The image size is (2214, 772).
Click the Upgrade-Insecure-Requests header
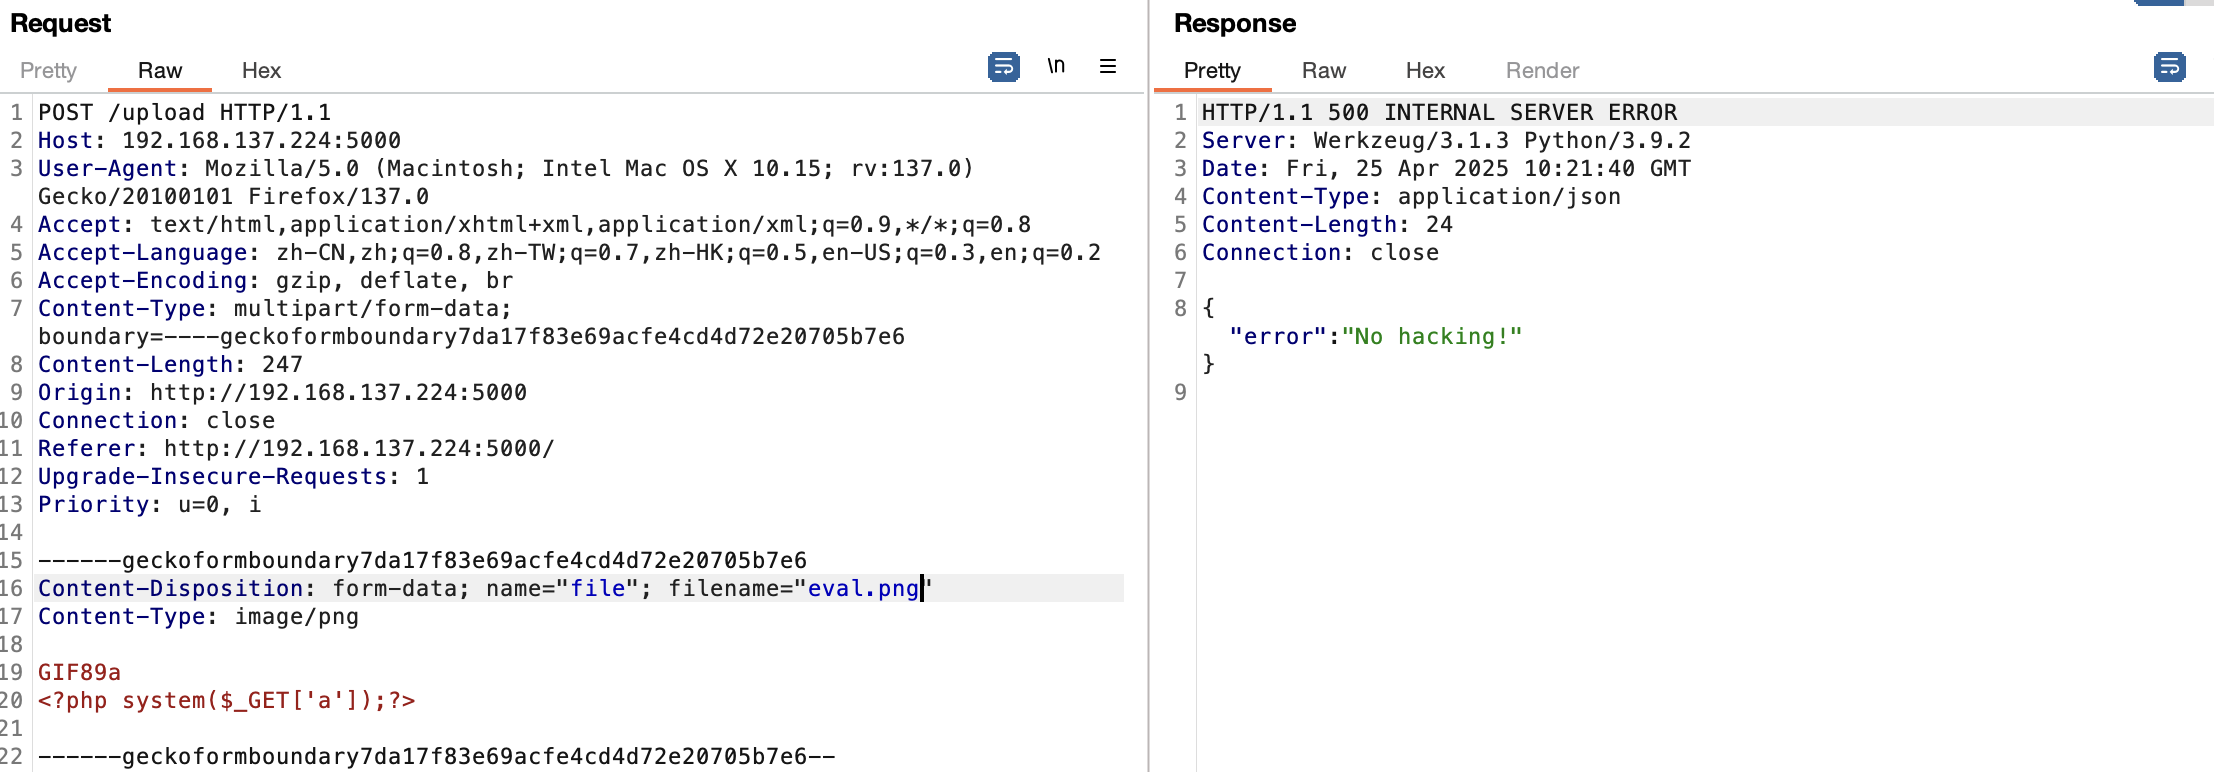[x=233, y=476]
